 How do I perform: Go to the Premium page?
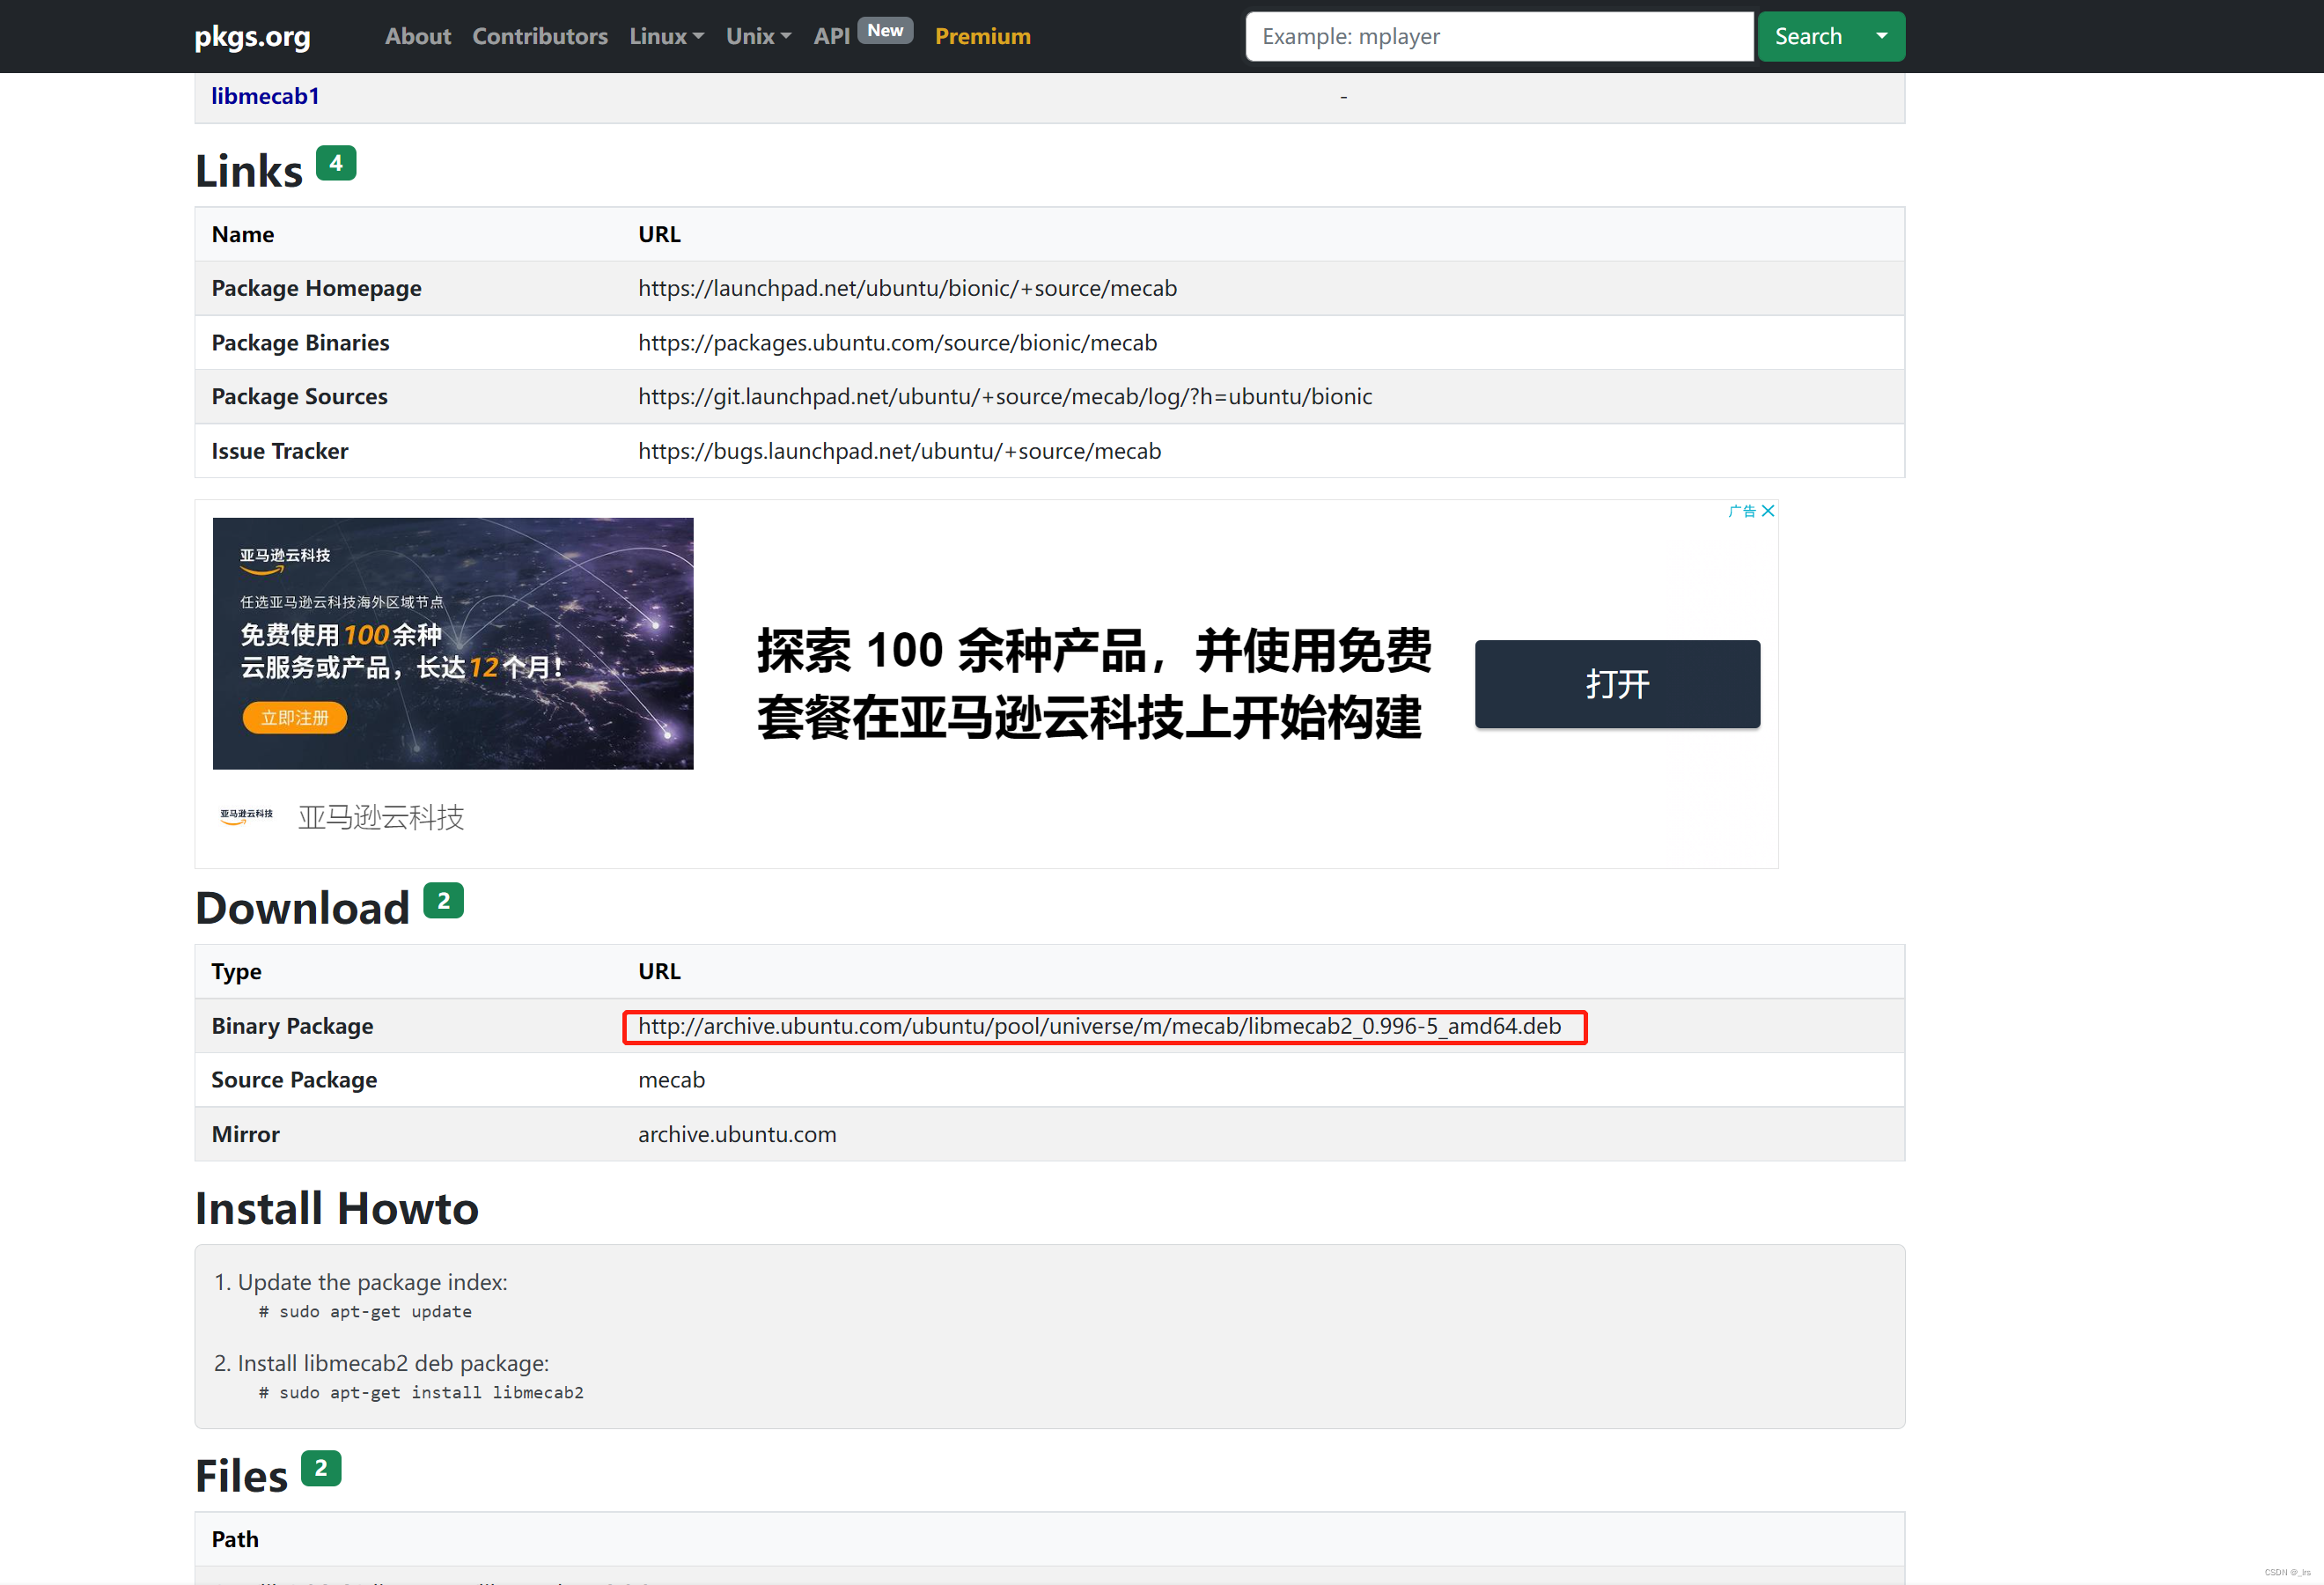[x=982, y=36]
